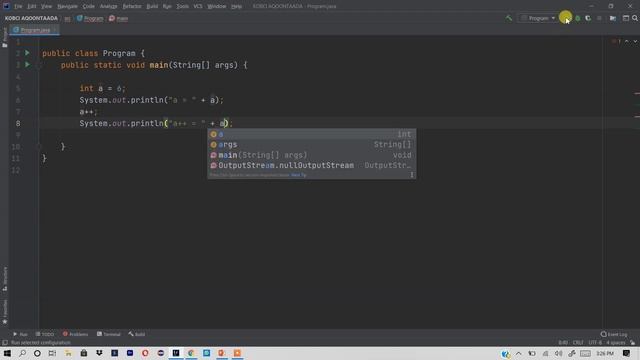Click the layout window icon next to search
640x360 pixels.
[x=626, y=18]
